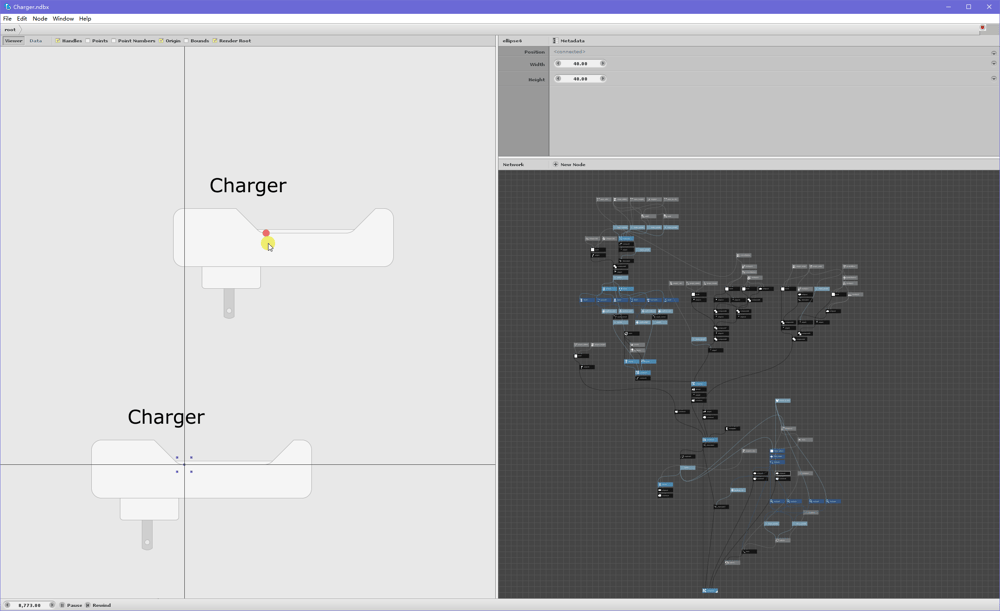Screen dimensions: 1000x611
Task: Switch to the Data tab
Action: tap(36, 41)
